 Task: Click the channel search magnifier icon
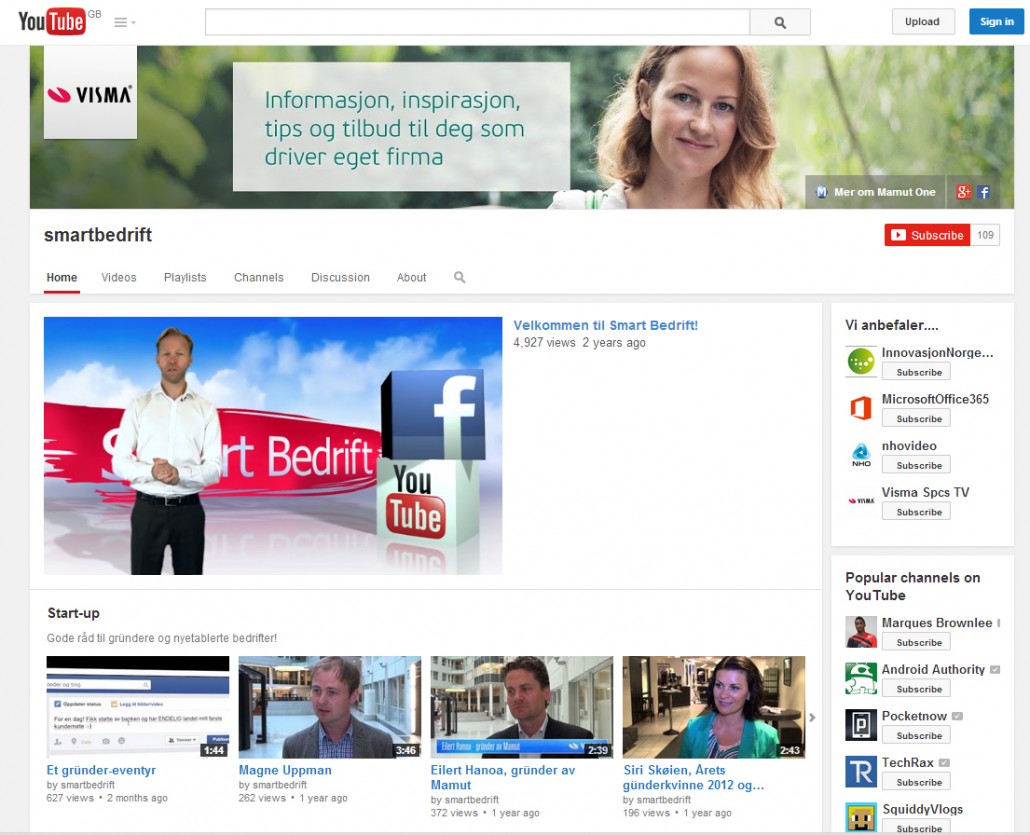click(460, 277)
